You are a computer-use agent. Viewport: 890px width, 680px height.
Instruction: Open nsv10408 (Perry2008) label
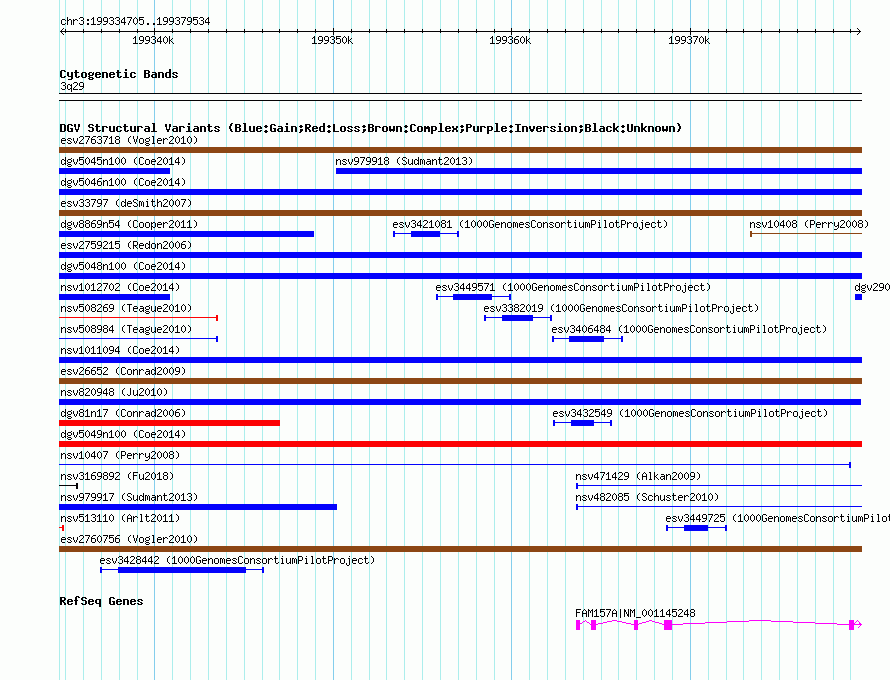click(809, 224)
